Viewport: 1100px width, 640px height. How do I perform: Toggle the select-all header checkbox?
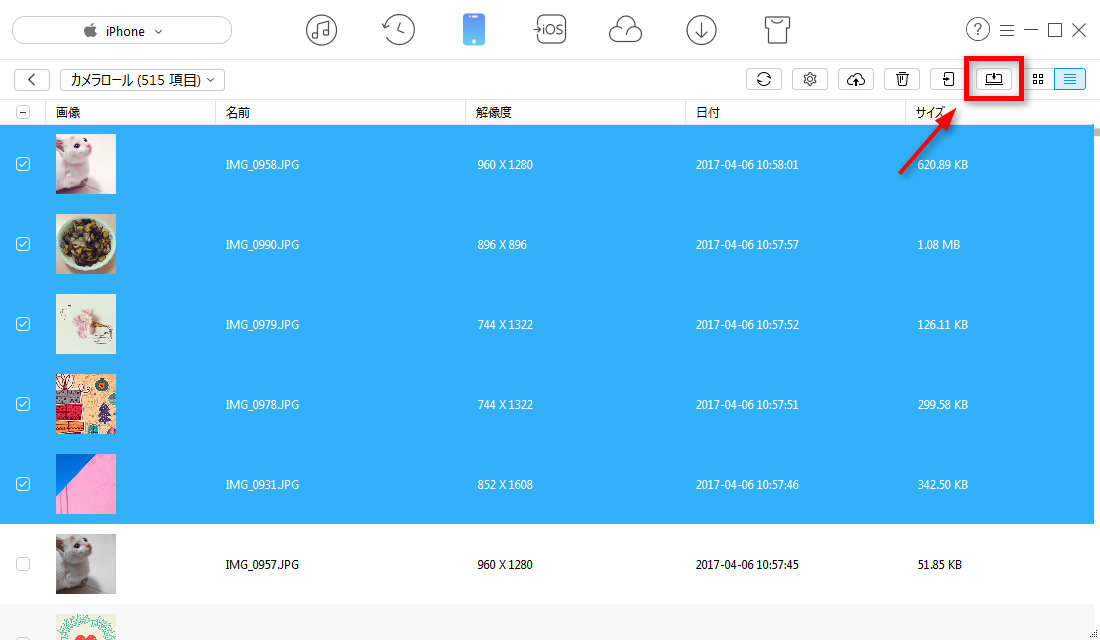pos(23,112)
